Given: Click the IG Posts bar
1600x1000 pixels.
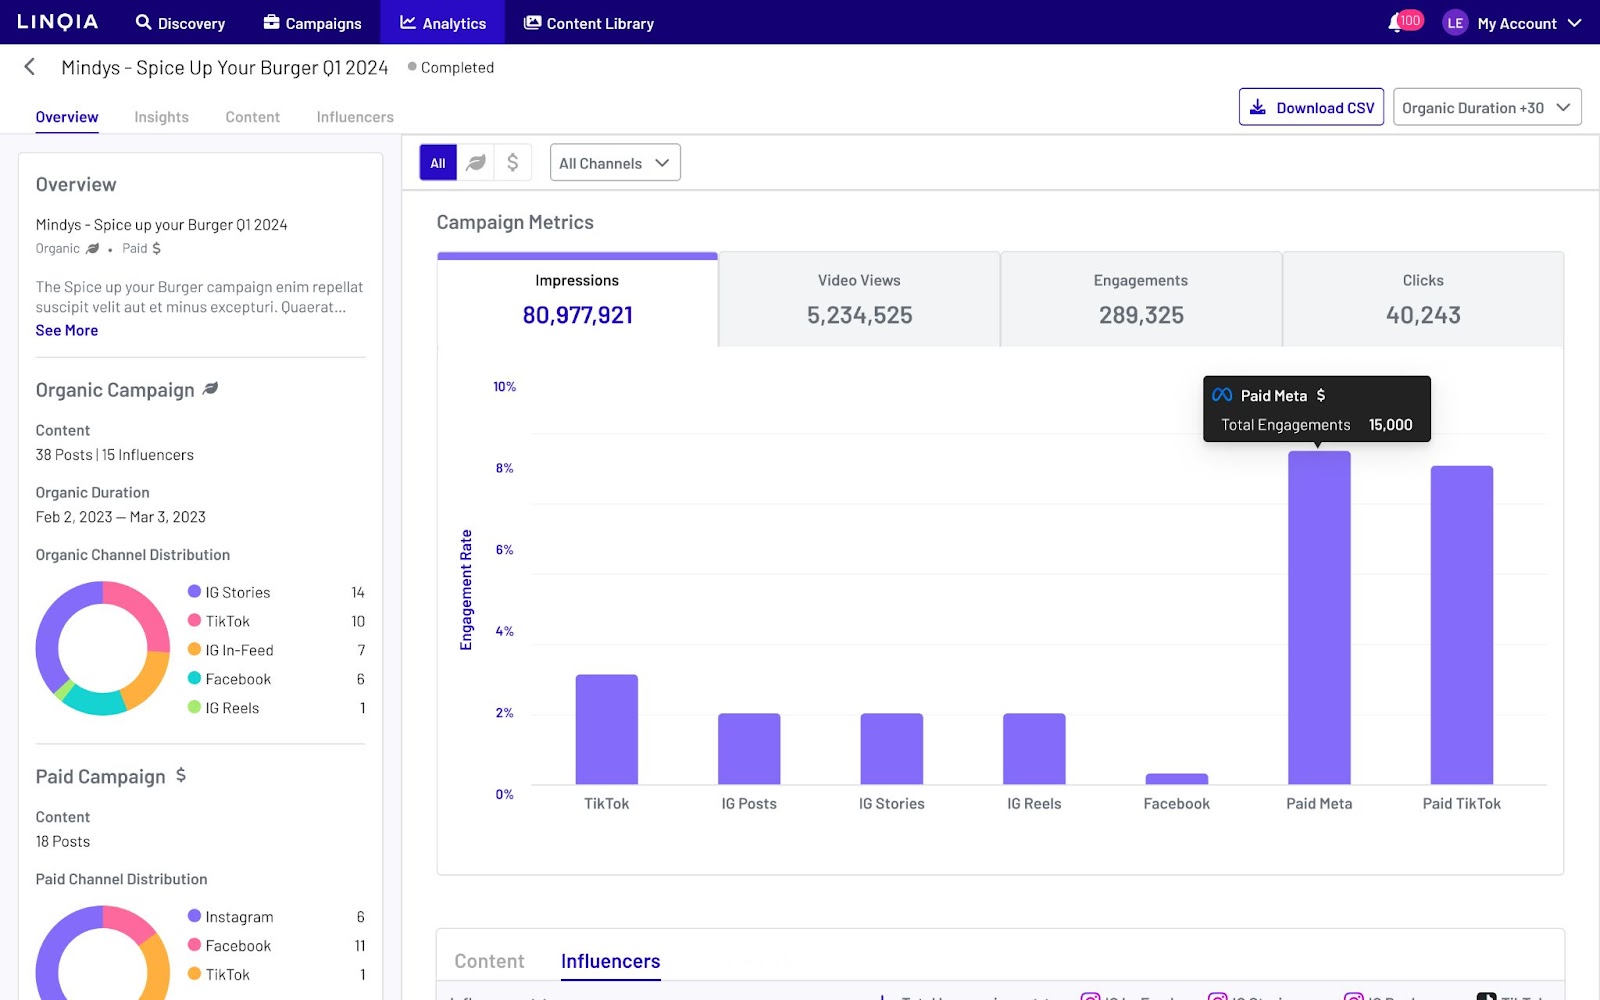Looking at the screenshot, I should [x=749, y=749].
